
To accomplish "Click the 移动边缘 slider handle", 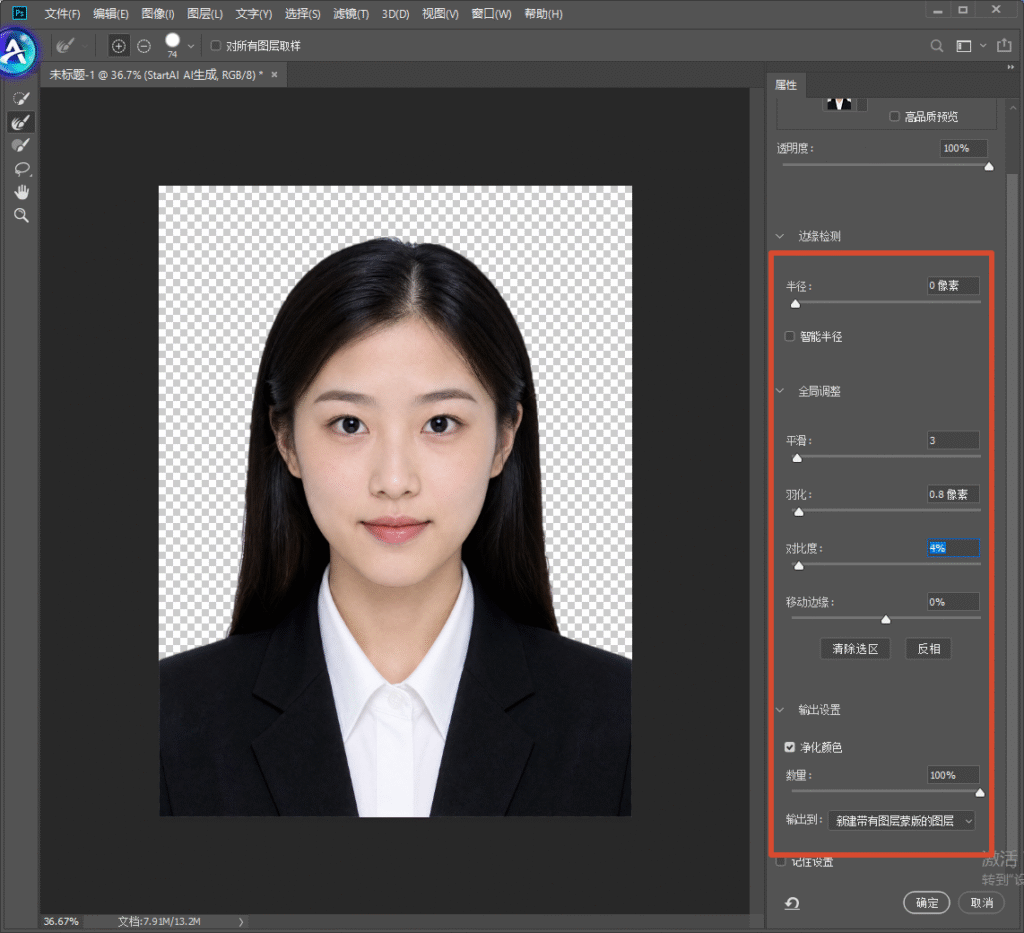I will point(886,619).
